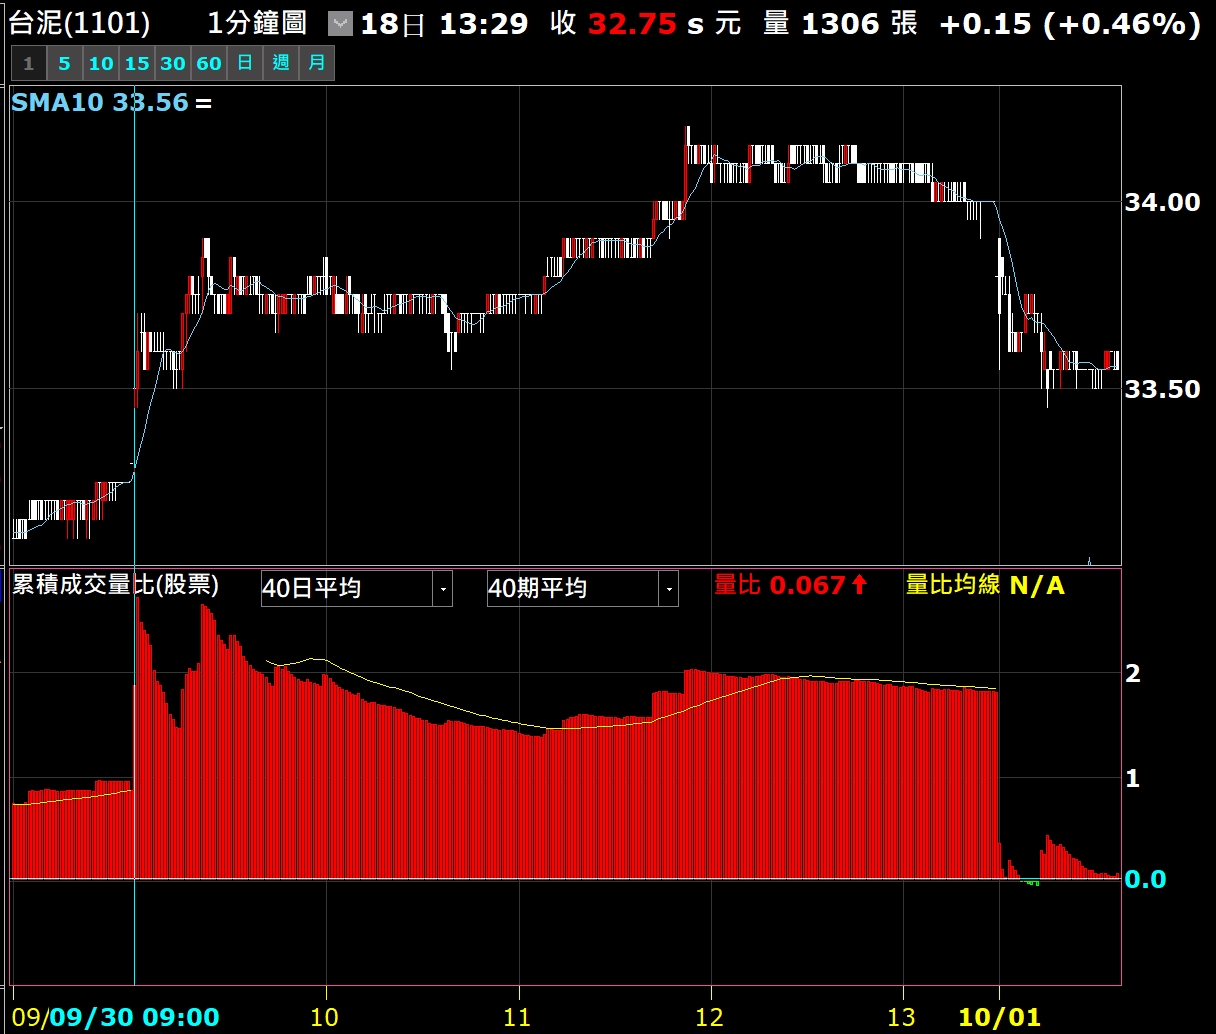The width and height of the screenshot is (1216, 1034).
Task: Select the 60-minute chart interval
Action: point(208,64)
